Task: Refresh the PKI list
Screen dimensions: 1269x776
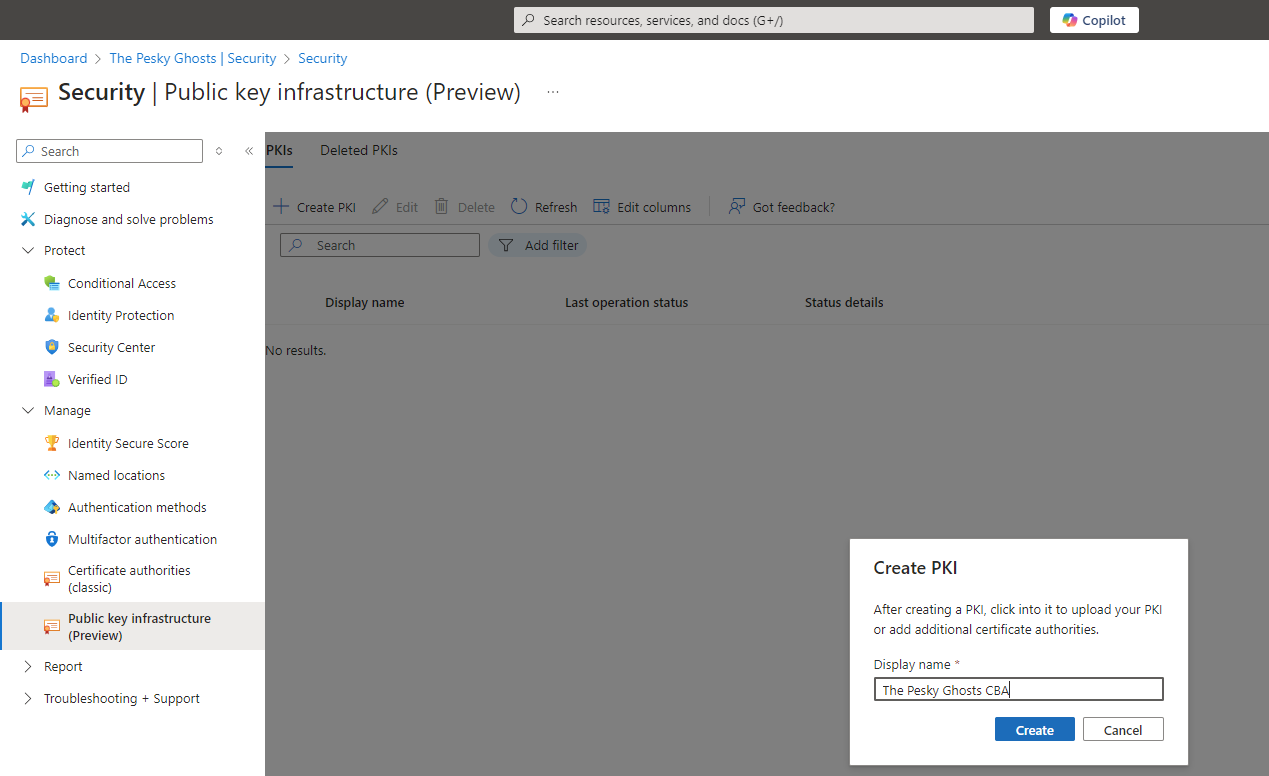Action: (543, 207)
